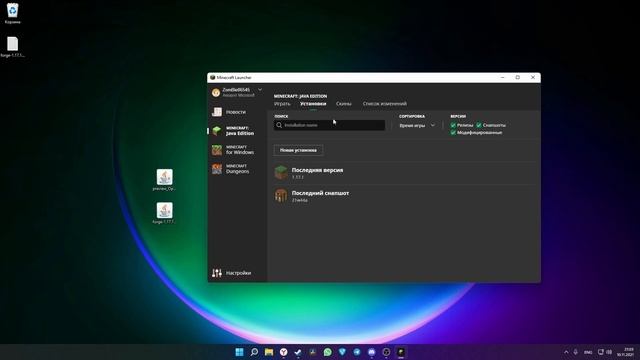Select the Последний снапшот installation row
Screen dimensions: 640x360
pos(404,196)
